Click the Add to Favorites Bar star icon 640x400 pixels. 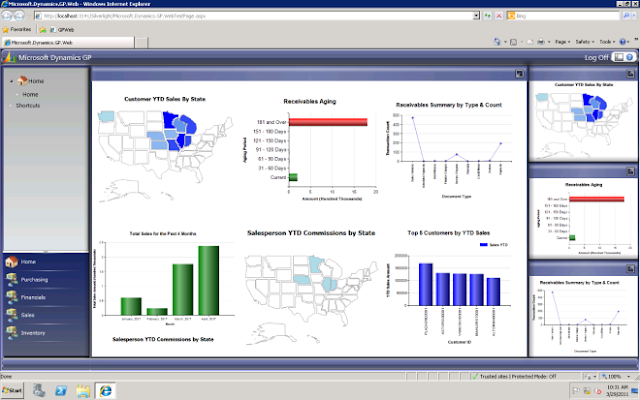coord(43,29)
